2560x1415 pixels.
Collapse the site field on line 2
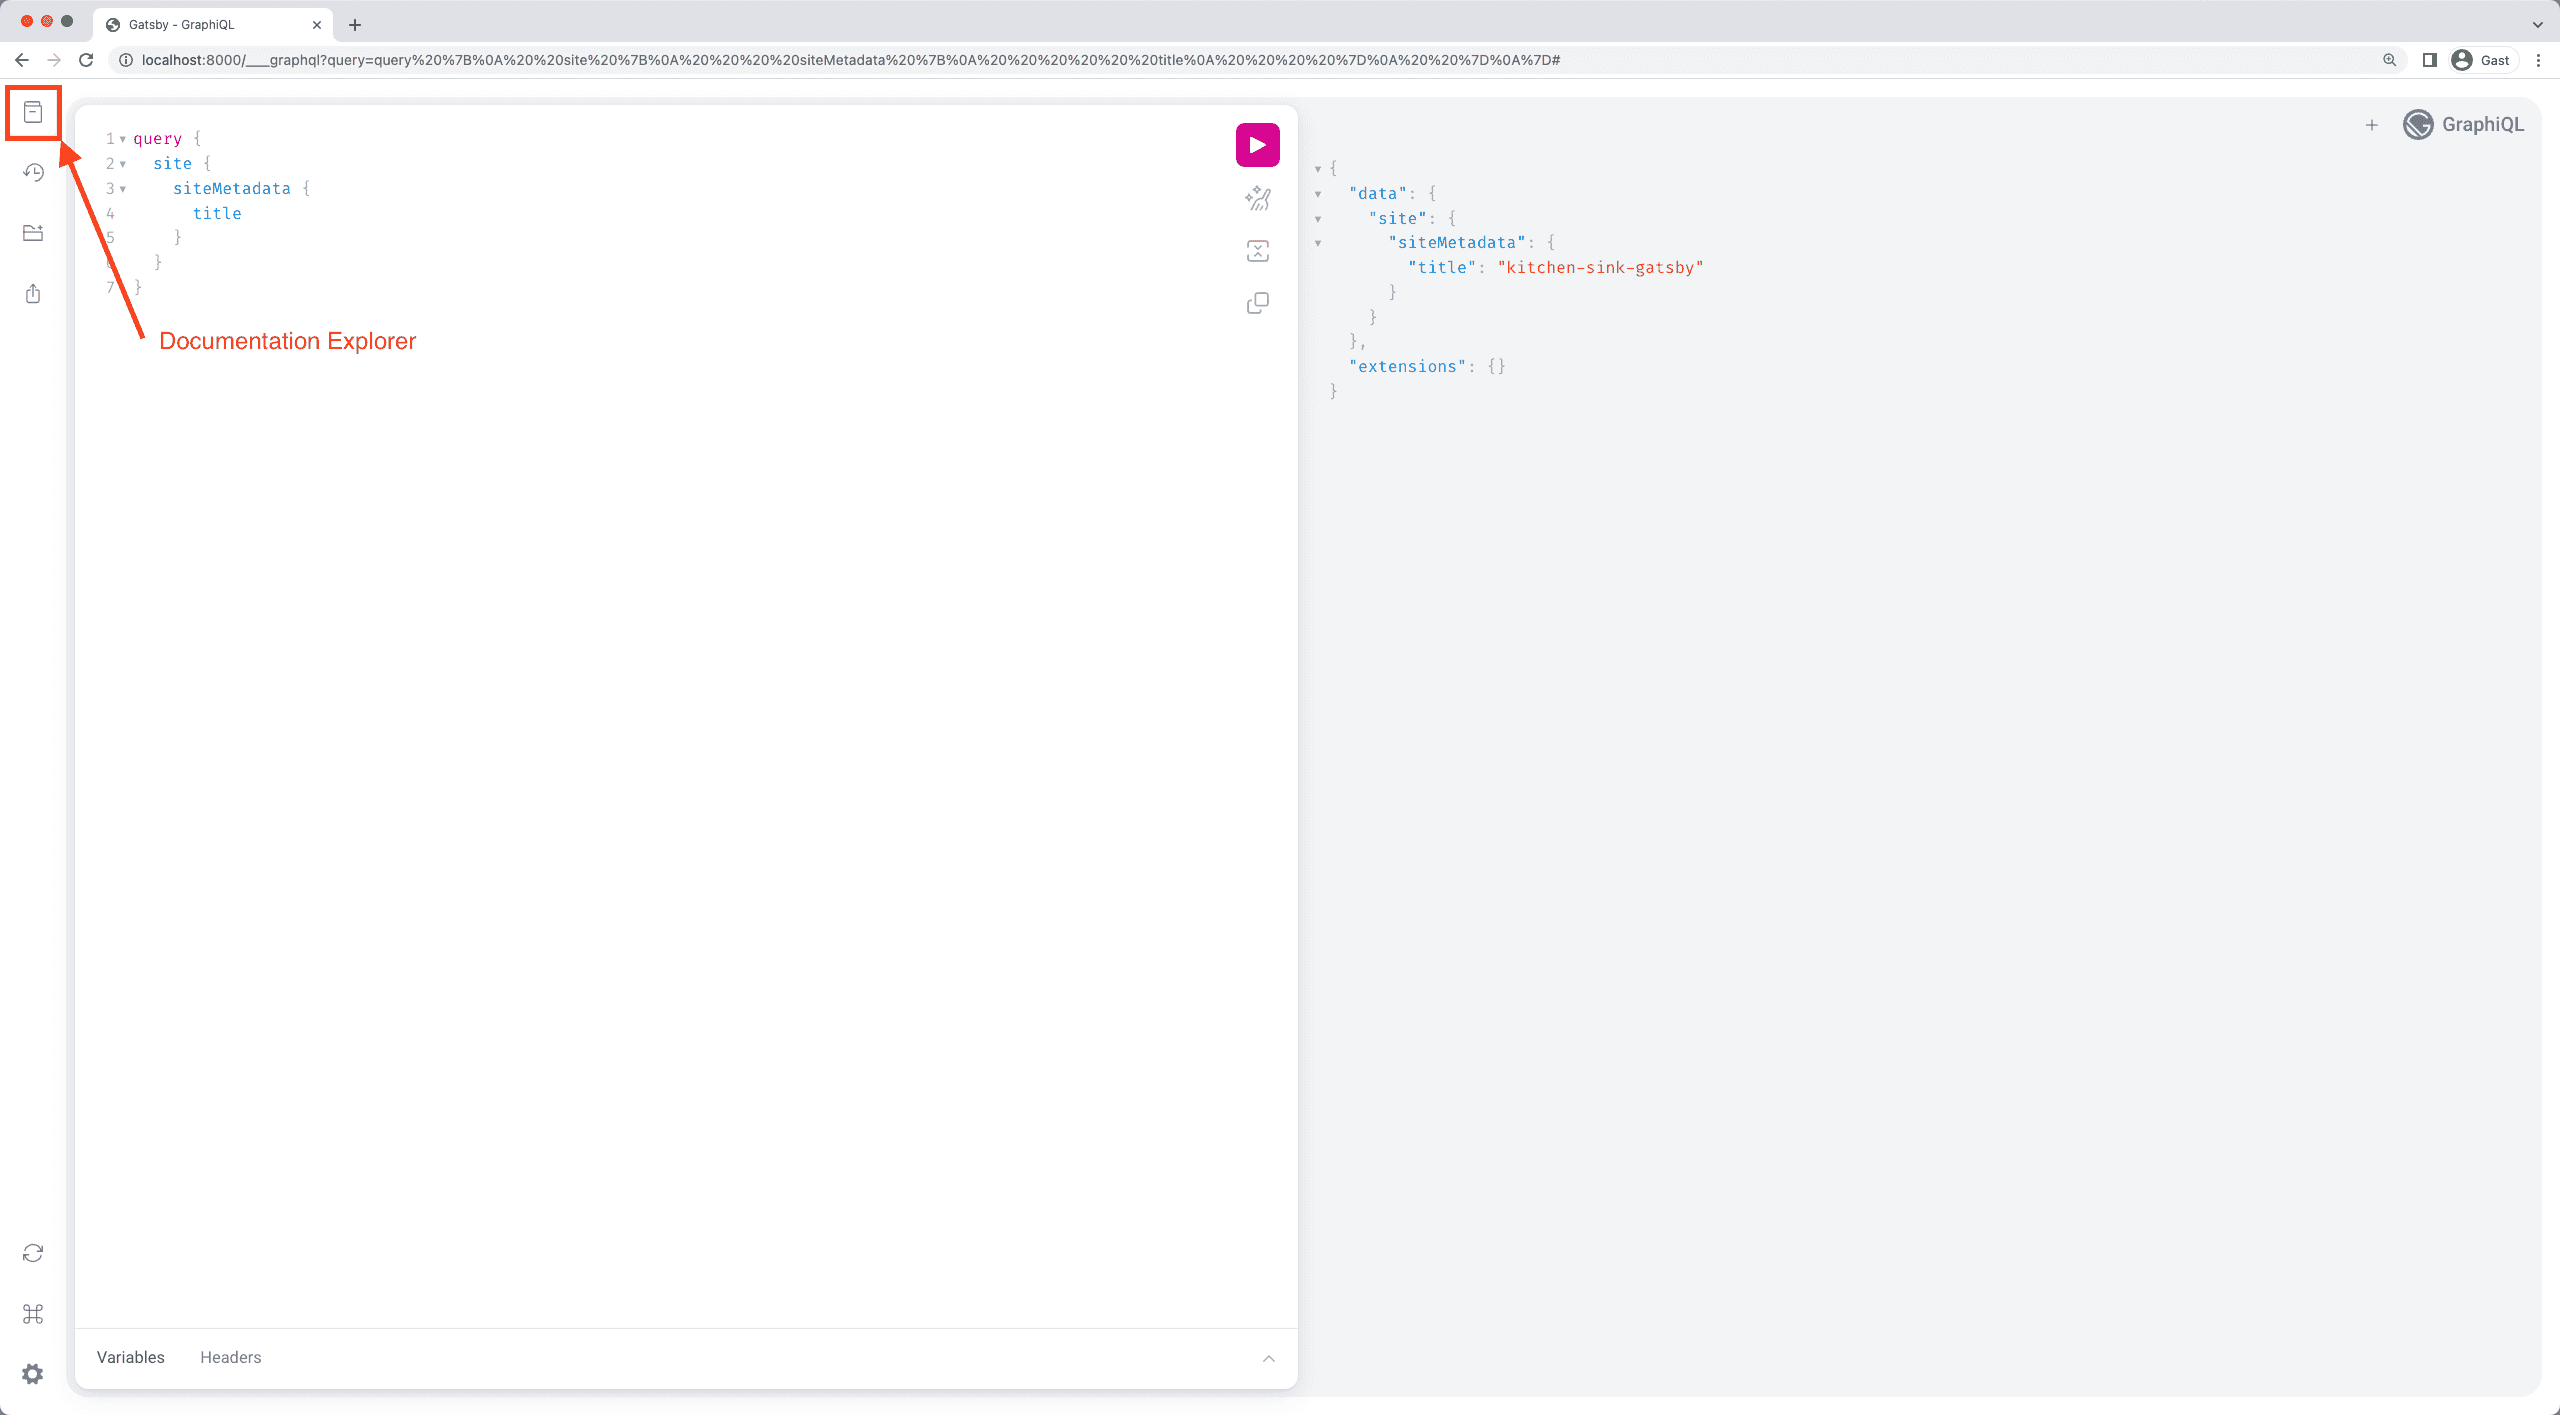123,164
